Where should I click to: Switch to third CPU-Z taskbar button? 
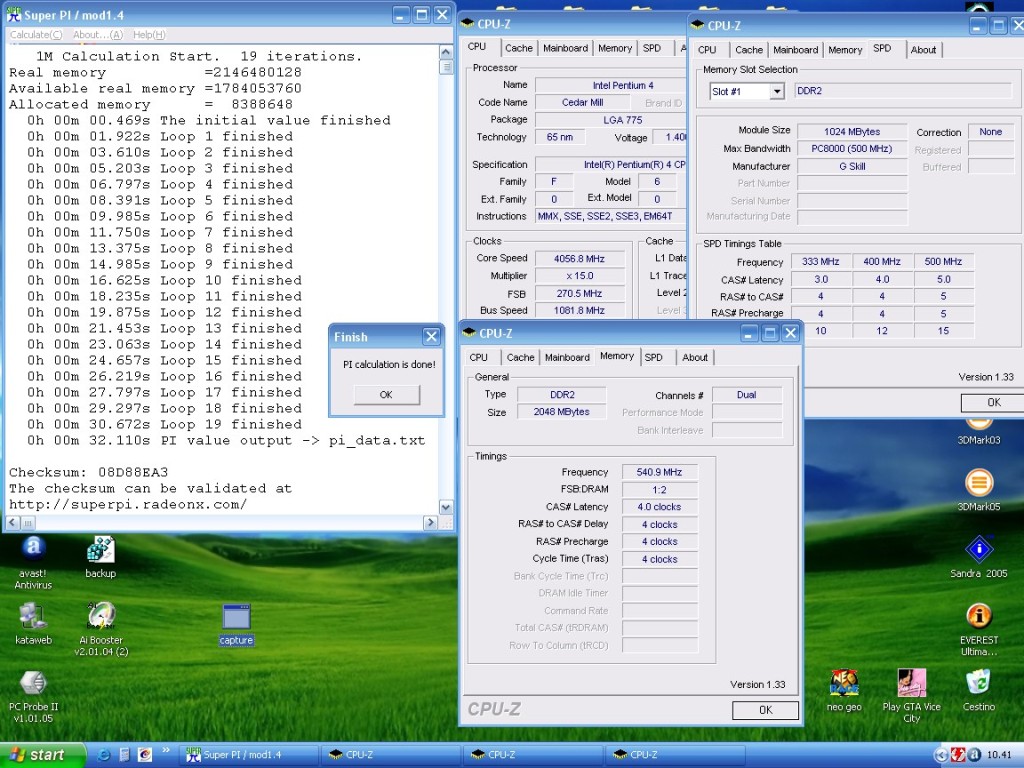coord(674,755)
